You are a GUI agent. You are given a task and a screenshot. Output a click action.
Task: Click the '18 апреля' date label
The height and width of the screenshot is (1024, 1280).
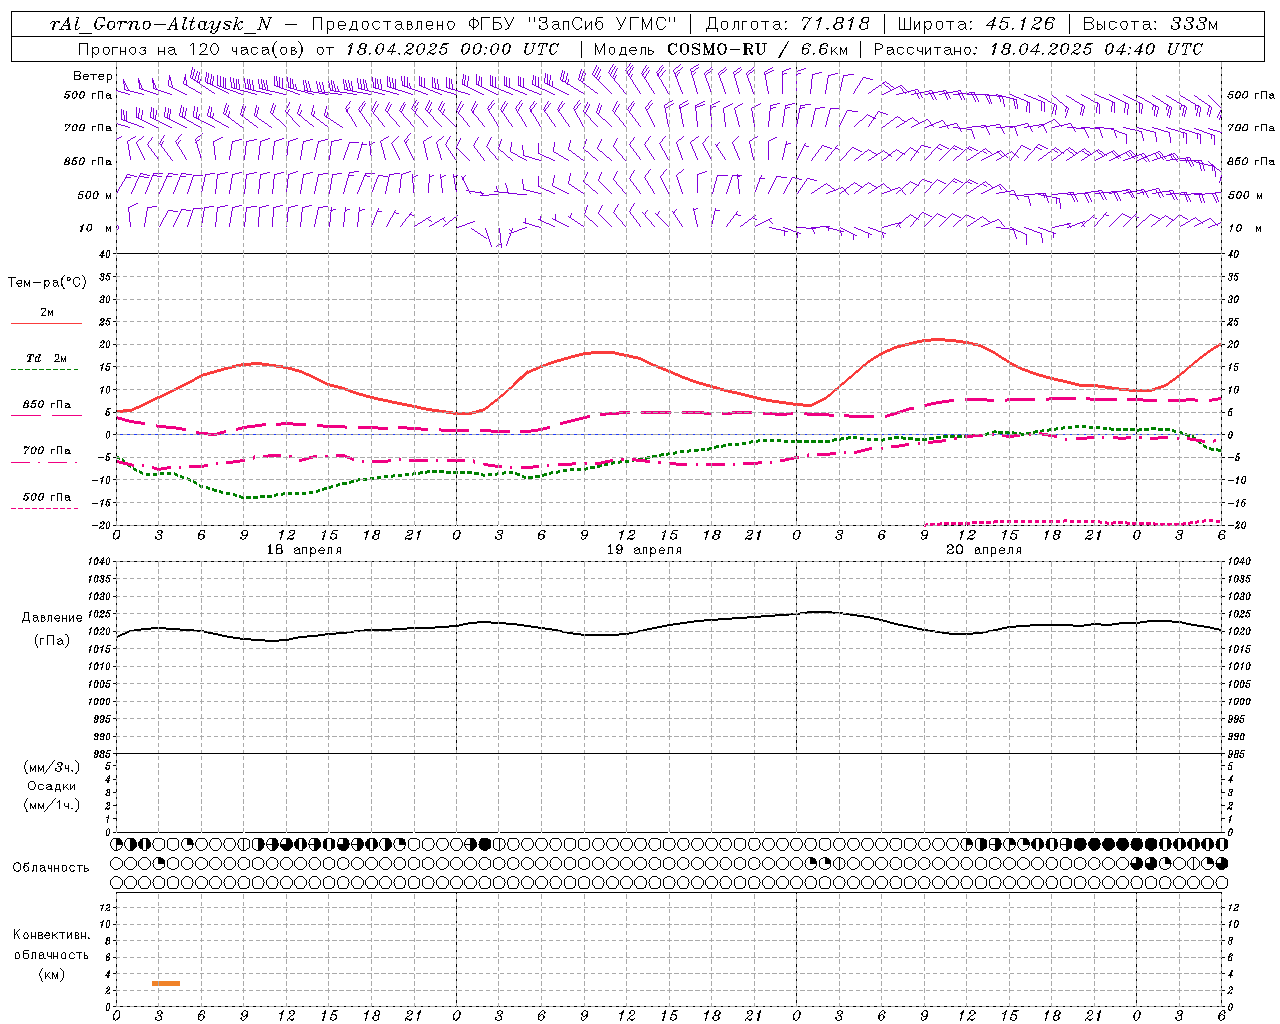coord(304,550)
